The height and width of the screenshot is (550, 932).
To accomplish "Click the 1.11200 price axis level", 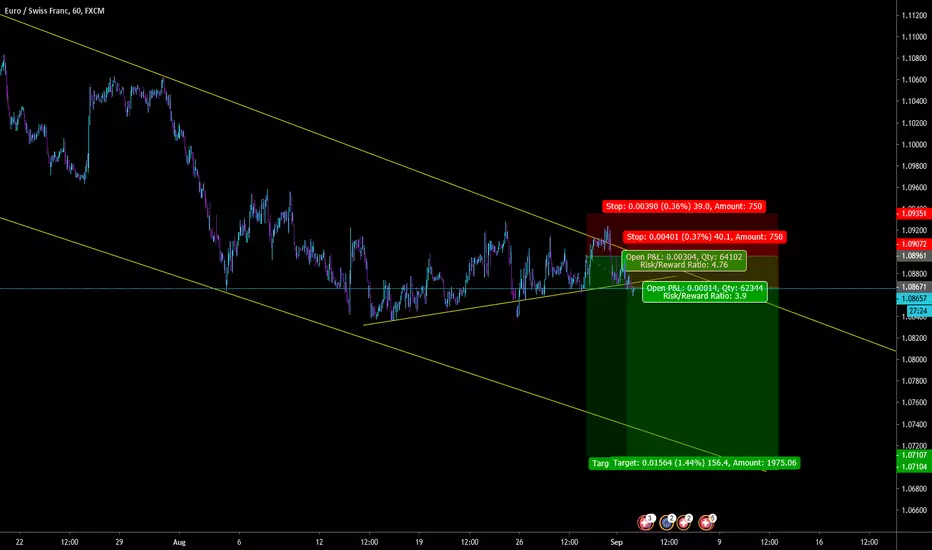I will (914, 15).
